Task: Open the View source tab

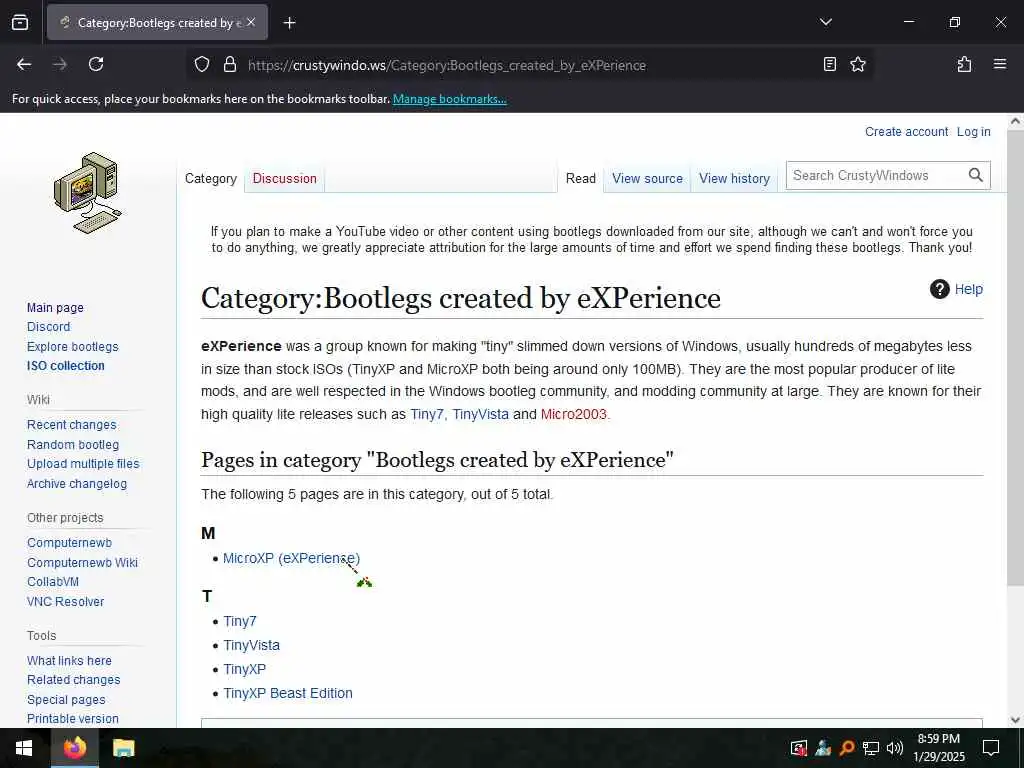Action: [x=647, y=178]
